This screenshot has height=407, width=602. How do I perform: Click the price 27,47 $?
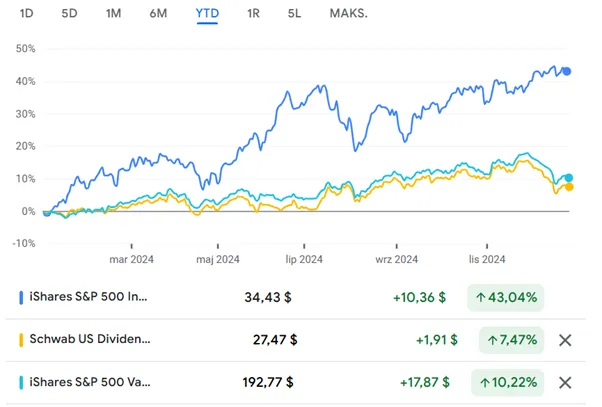[275, 340]
